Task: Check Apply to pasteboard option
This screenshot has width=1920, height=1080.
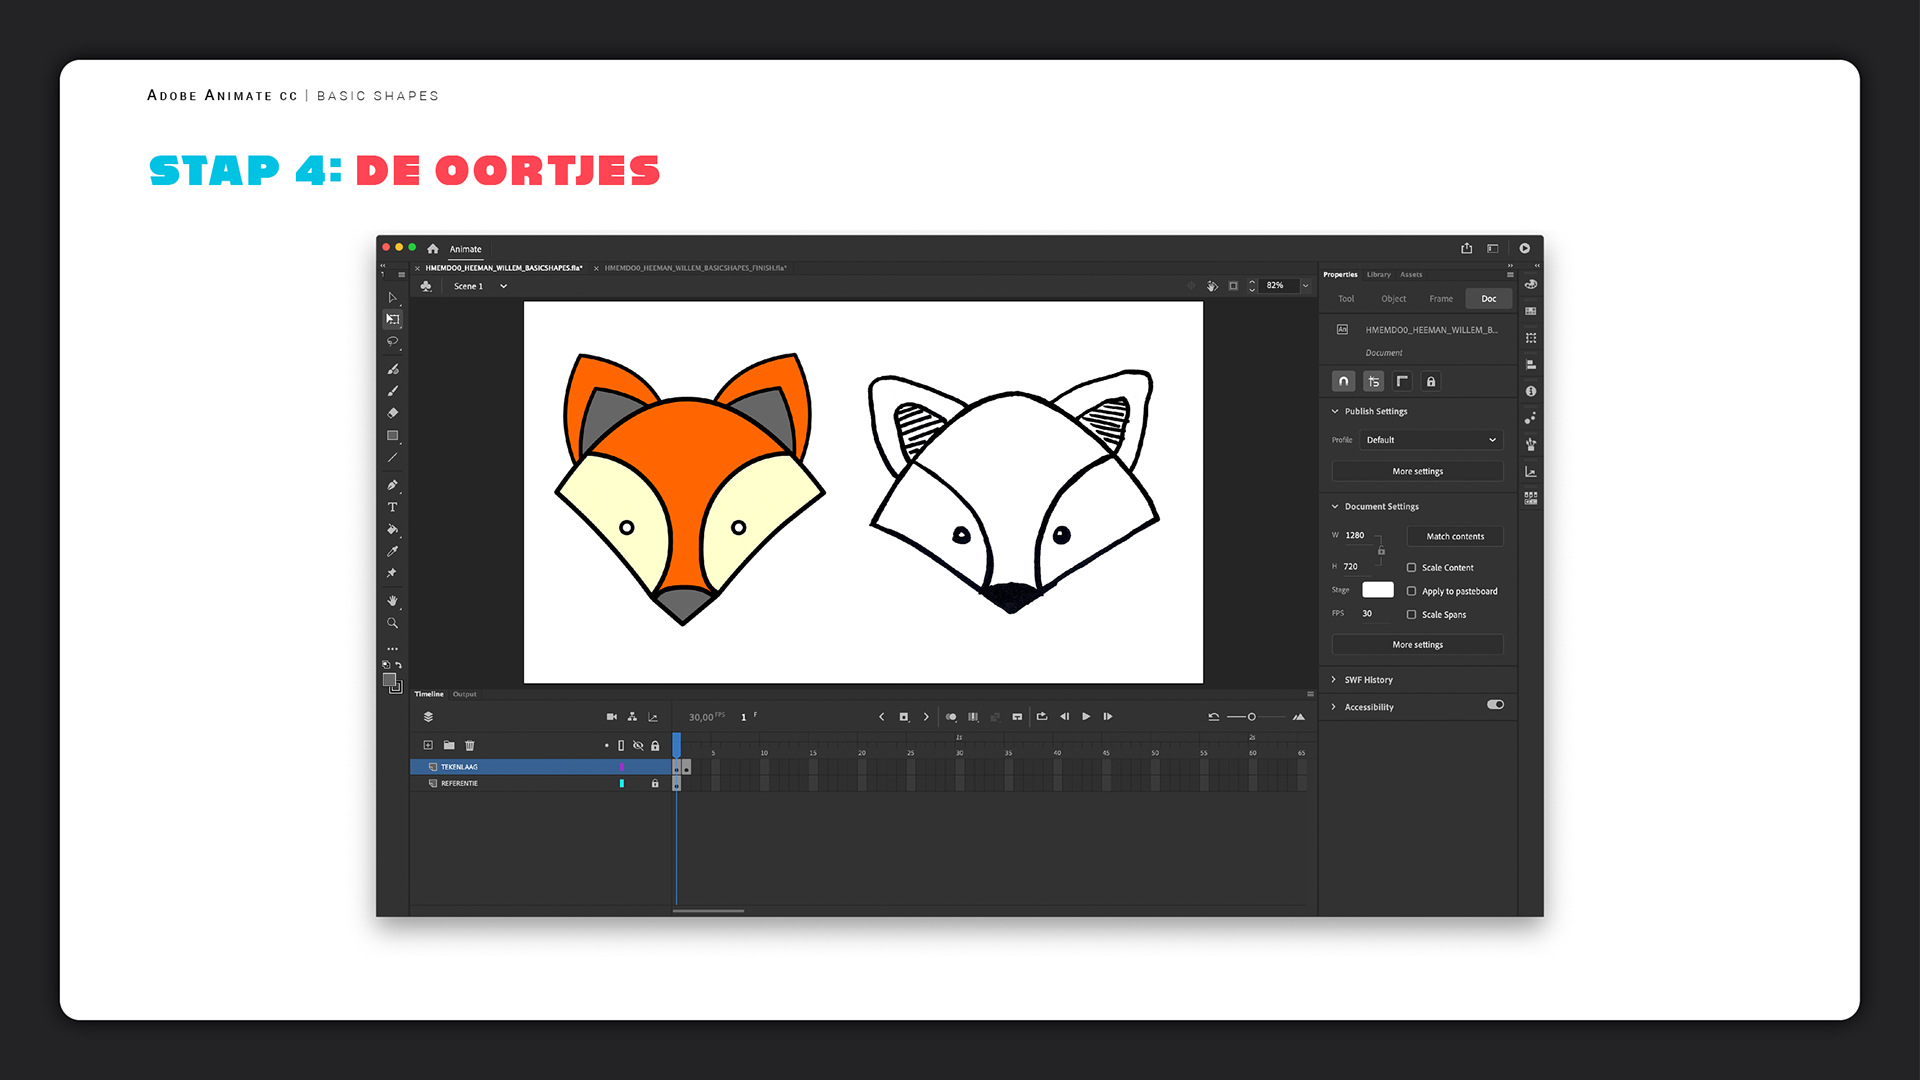Action: click(x=1411, y=591)
